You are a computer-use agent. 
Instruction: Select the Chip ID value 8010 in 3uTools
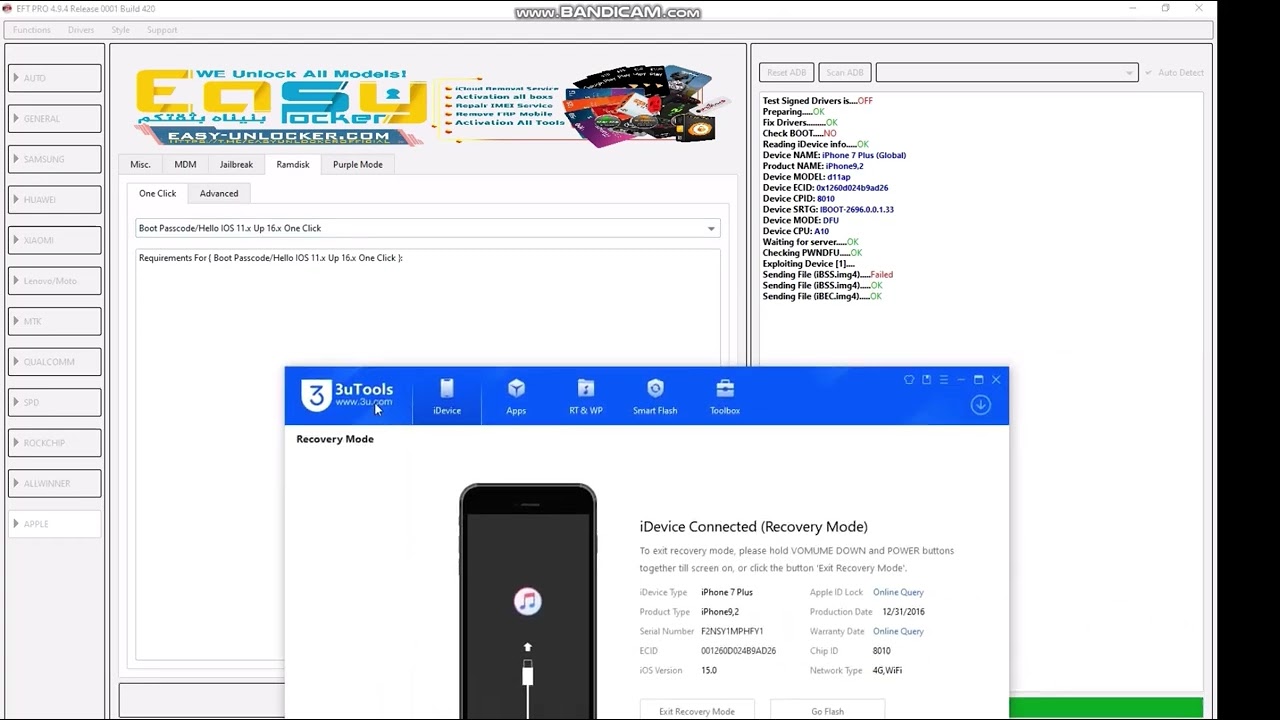[x=881, y=651]
